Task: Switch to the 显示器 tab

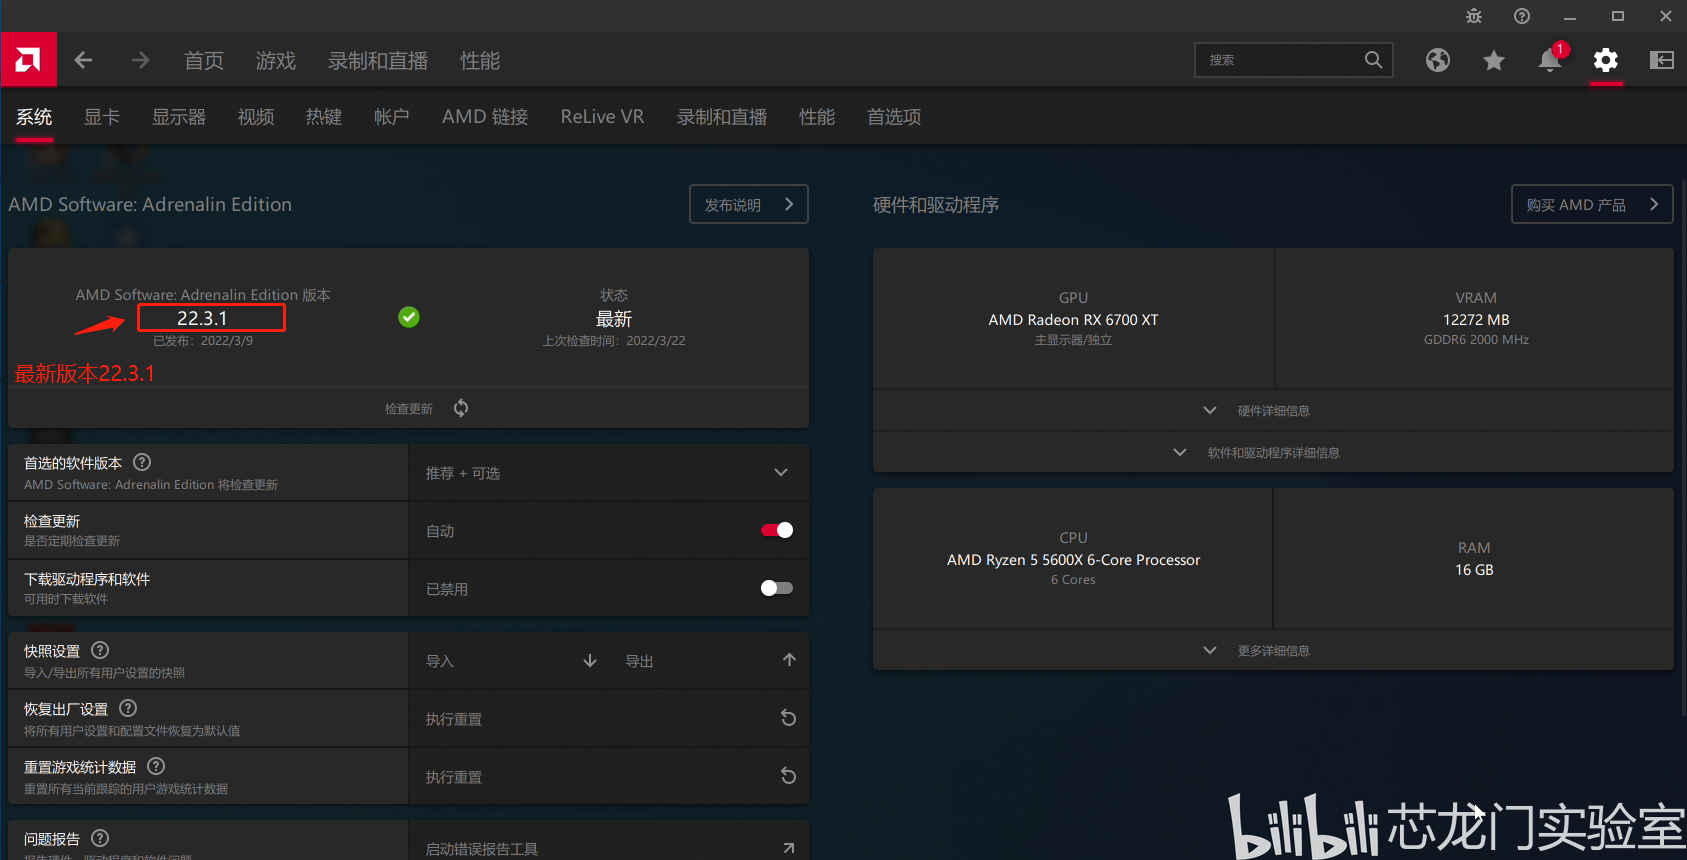Action: click(x=179, y=117)
